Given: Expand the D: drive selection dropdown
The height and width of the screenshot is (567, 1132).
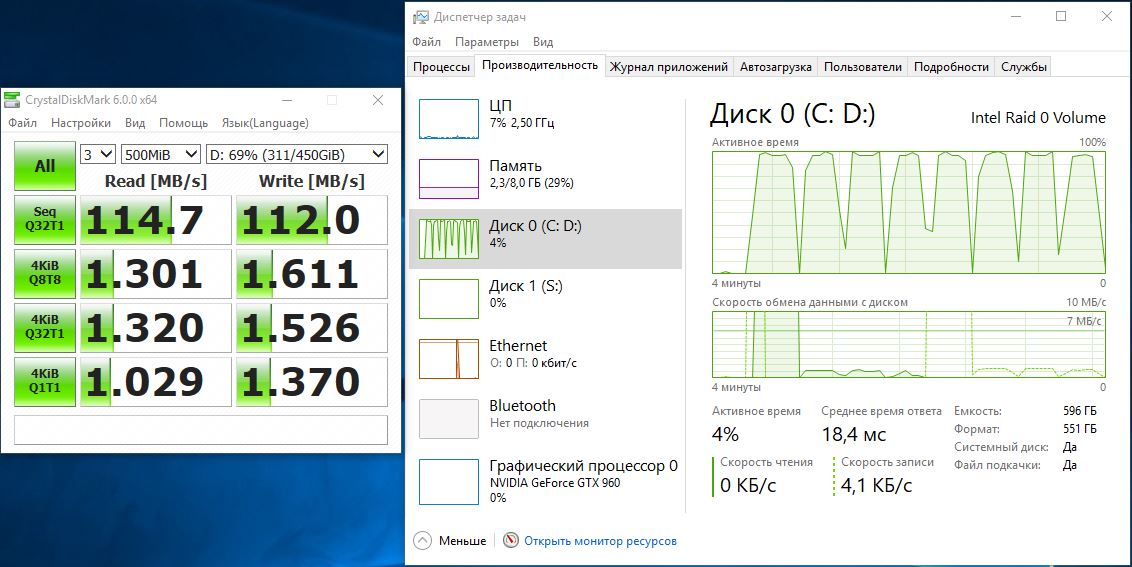Looking at the screenshot, I should point(296,154).
